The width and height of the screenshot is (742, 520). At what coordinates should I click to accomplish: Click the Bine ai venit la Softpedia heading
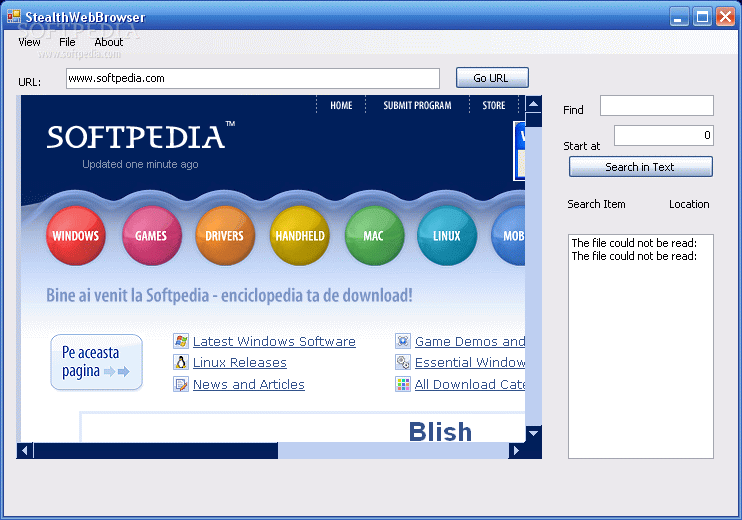click(229, 295)
